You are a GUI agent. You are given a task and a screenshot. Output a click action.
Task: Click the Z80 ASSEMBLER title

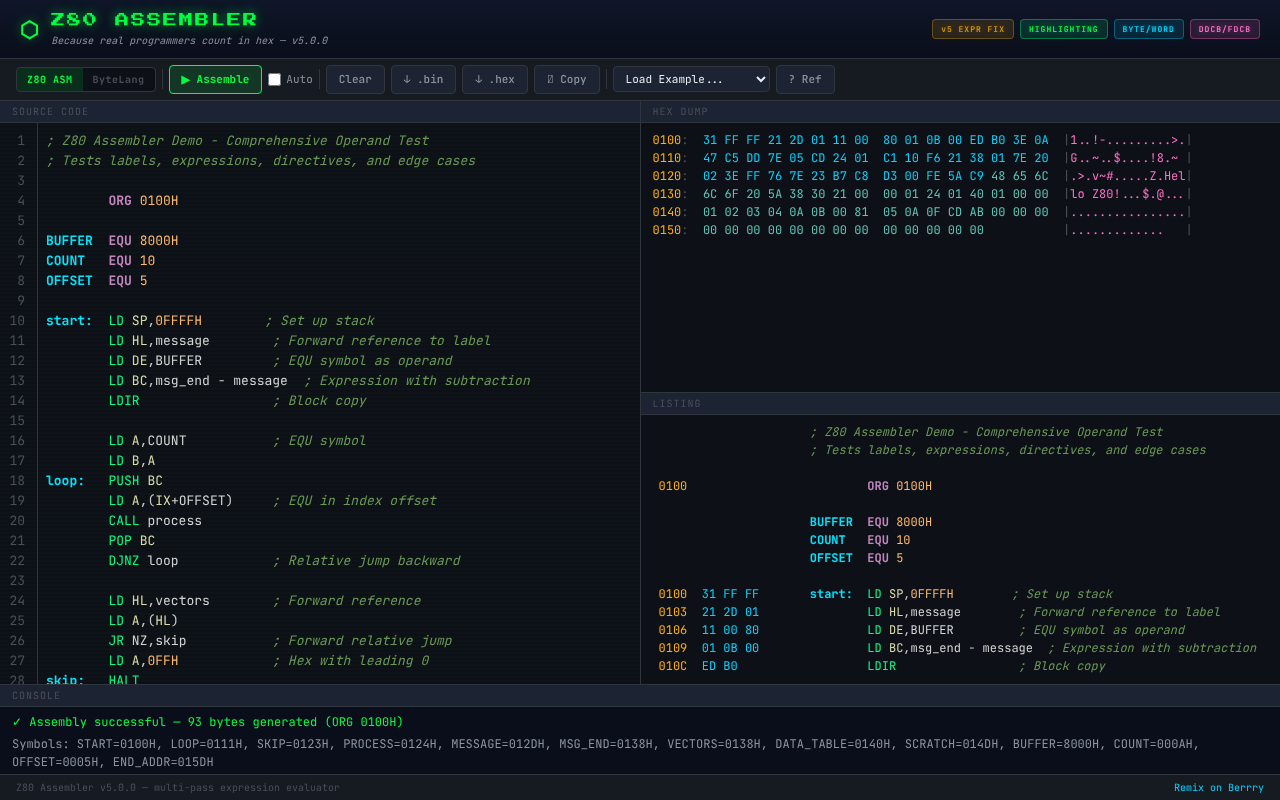154,20
